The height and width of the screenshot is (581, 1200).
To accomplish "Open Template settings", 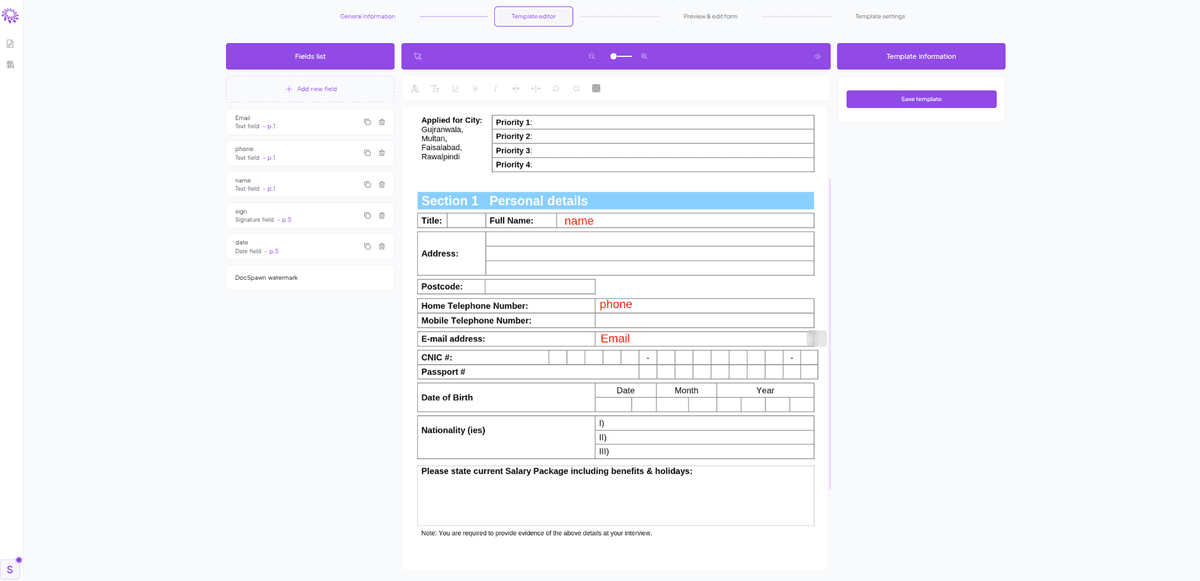I will pyautogui.click(x=879, y=16).
